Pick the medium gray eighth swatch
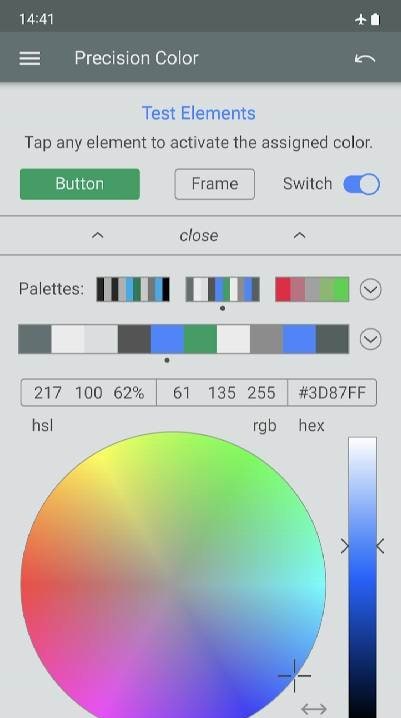Image resolution: width=401 pixels, height=718 pixels. tap(266, 339)
